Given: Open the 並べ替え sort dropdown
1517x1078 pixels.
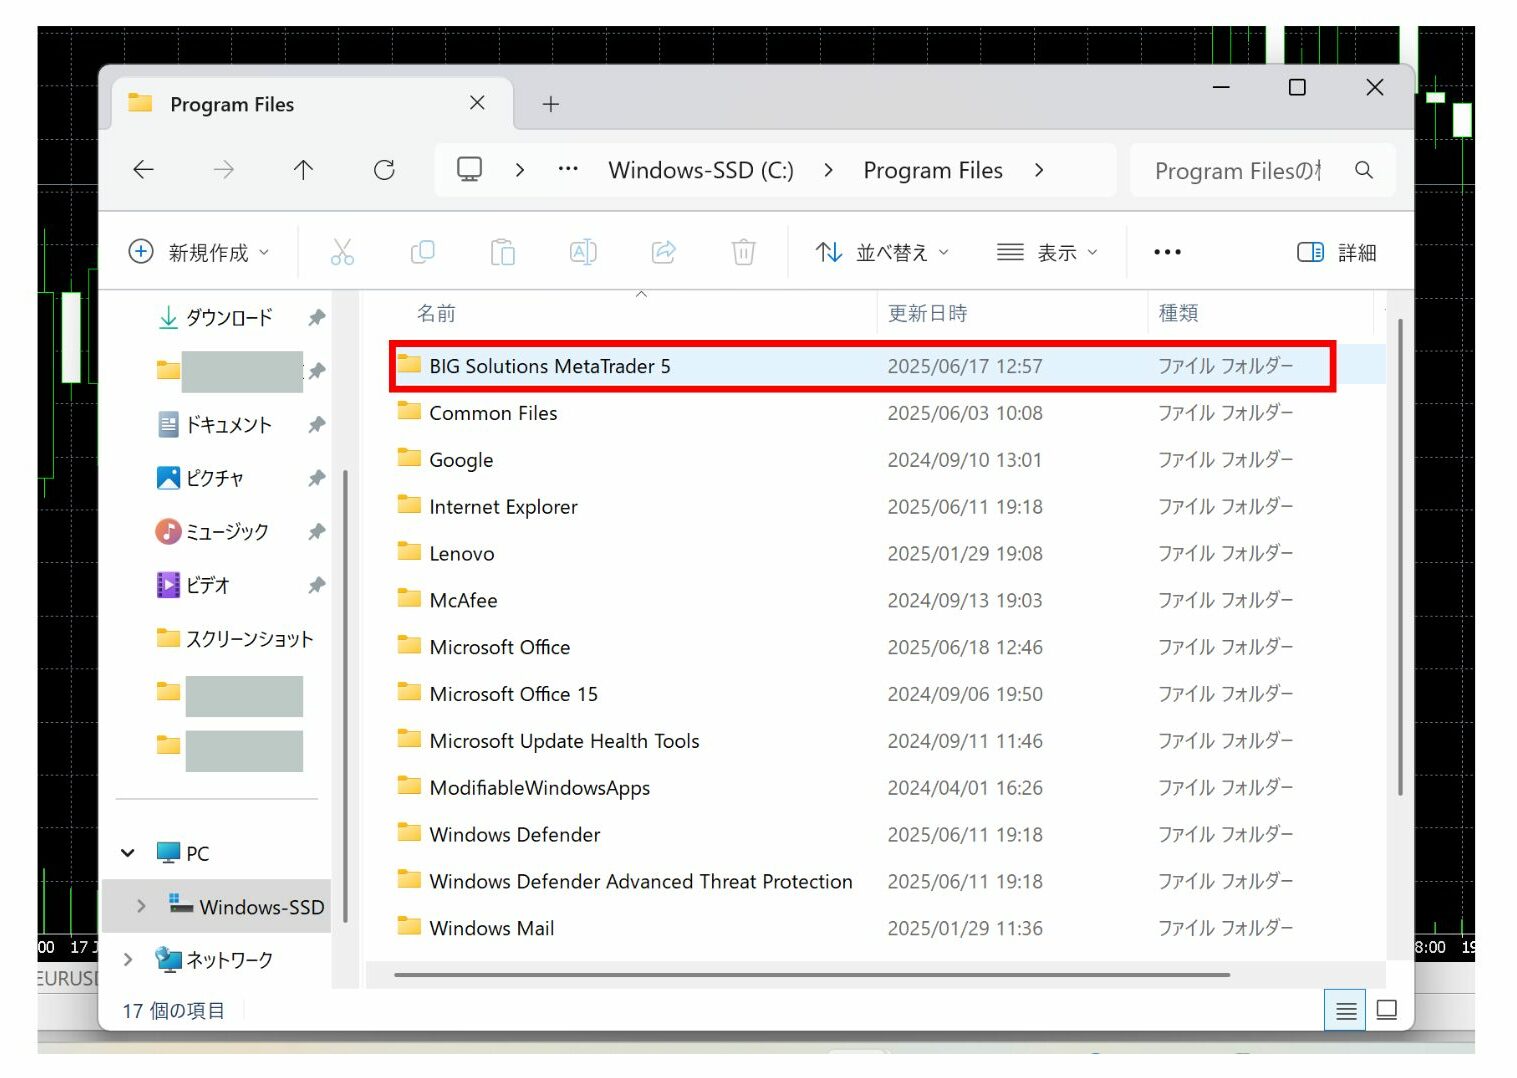Looking at the screenshot, I should (881, 252).
